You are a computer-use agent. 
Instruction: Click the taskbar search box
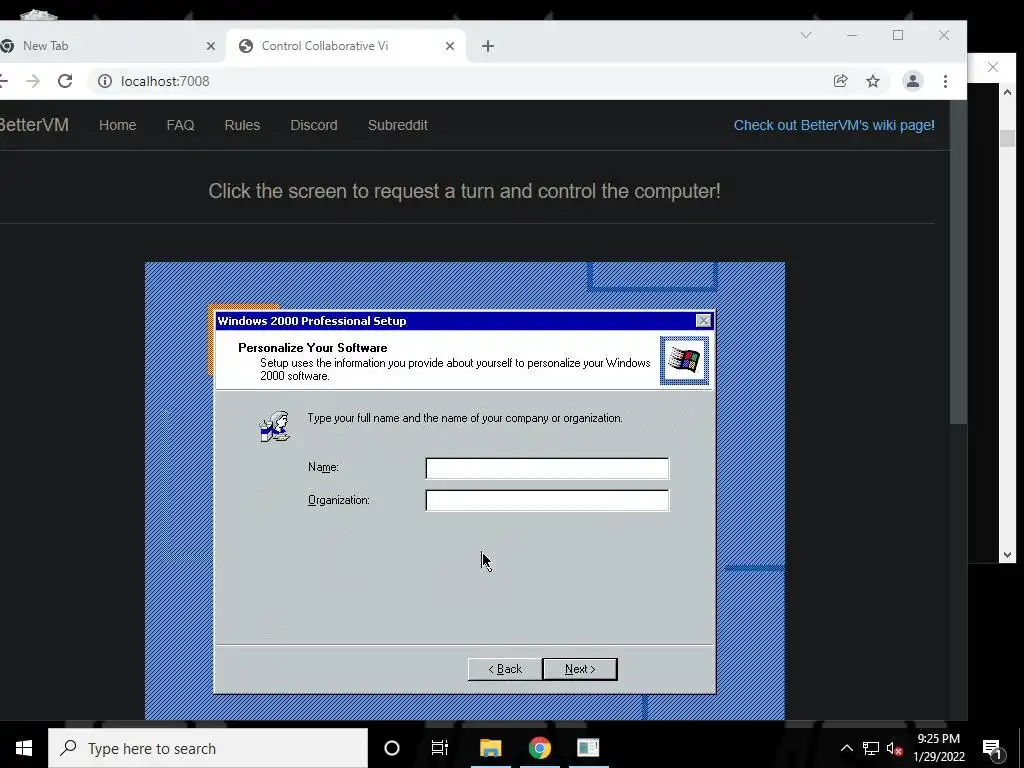click(208, 748)
